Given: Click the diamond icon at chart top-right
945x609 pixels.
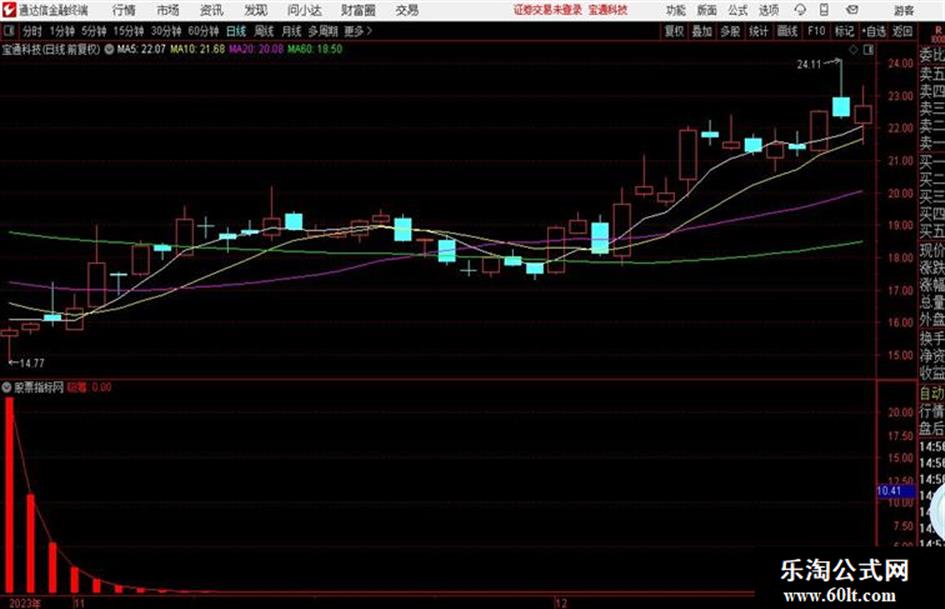Looking at the screenshot, I should point(853,50).
